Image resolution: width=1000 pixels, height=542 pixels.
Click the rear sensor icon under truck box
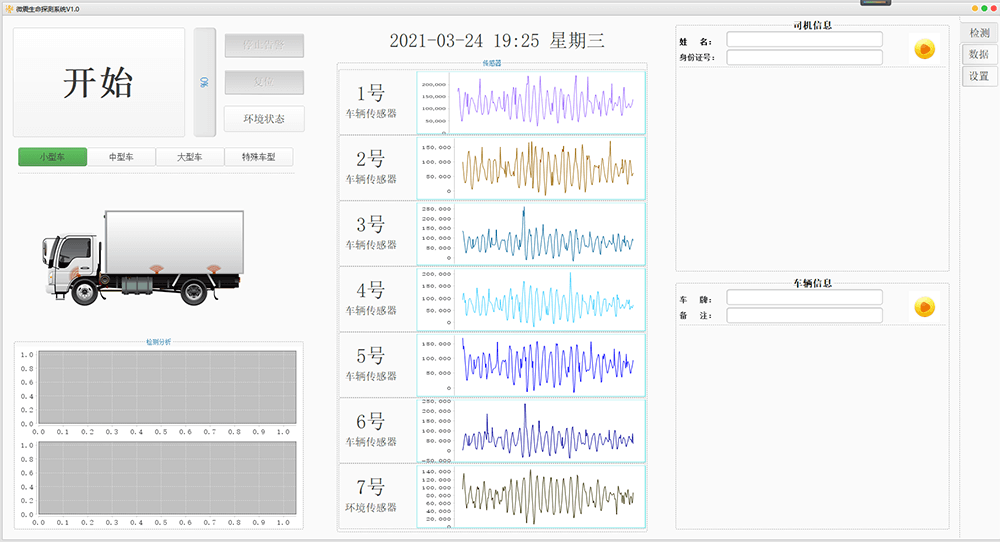click(x=214, y=268)
